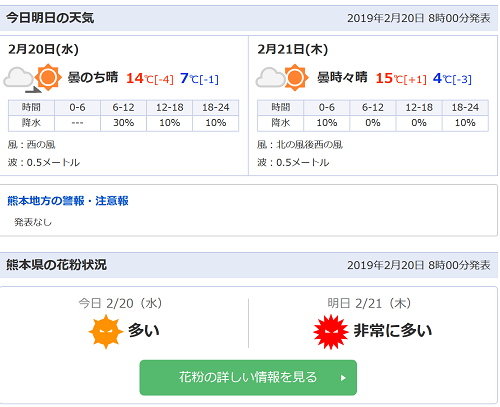
Task: Click the 2月20日(水) date heading
Action: click(x=43, y=49)
